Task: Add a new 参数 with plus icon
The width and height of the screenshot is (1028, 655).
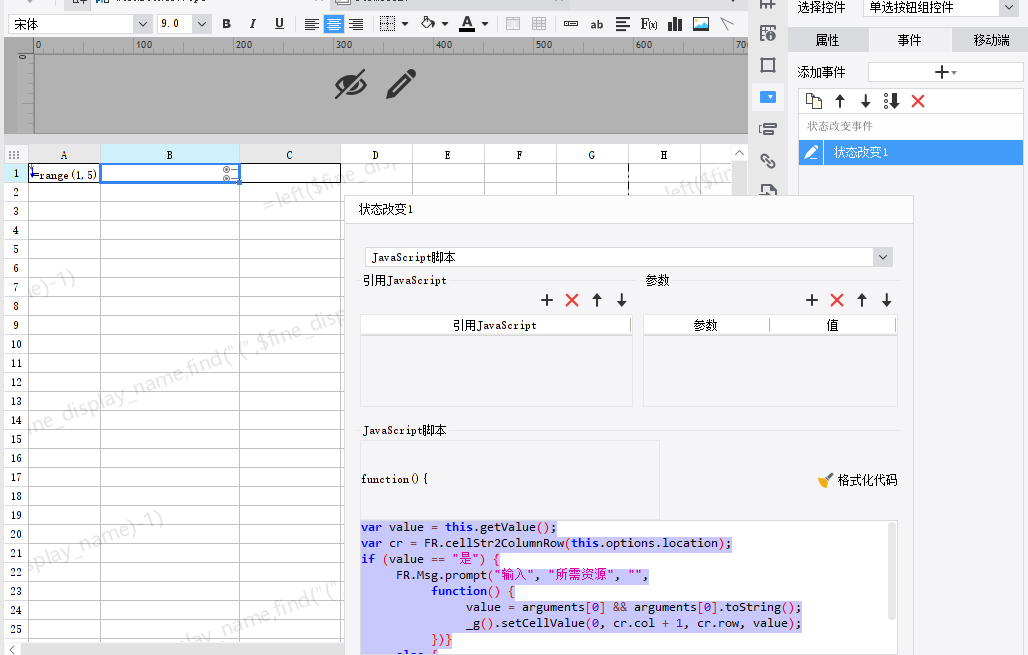Action: click(x=812, y=300)
